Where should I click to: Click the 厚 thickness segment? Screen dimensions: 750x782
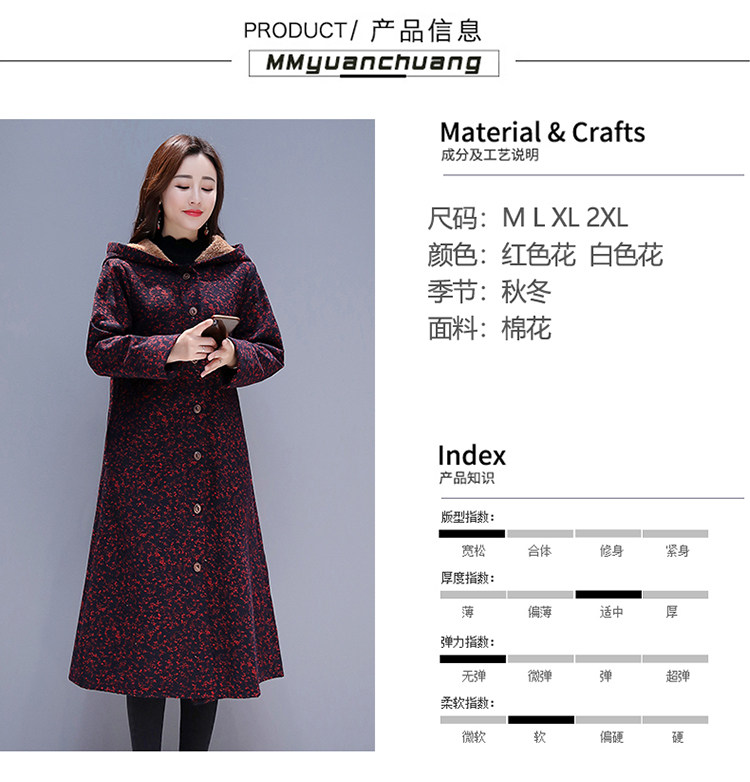(676, 594)
